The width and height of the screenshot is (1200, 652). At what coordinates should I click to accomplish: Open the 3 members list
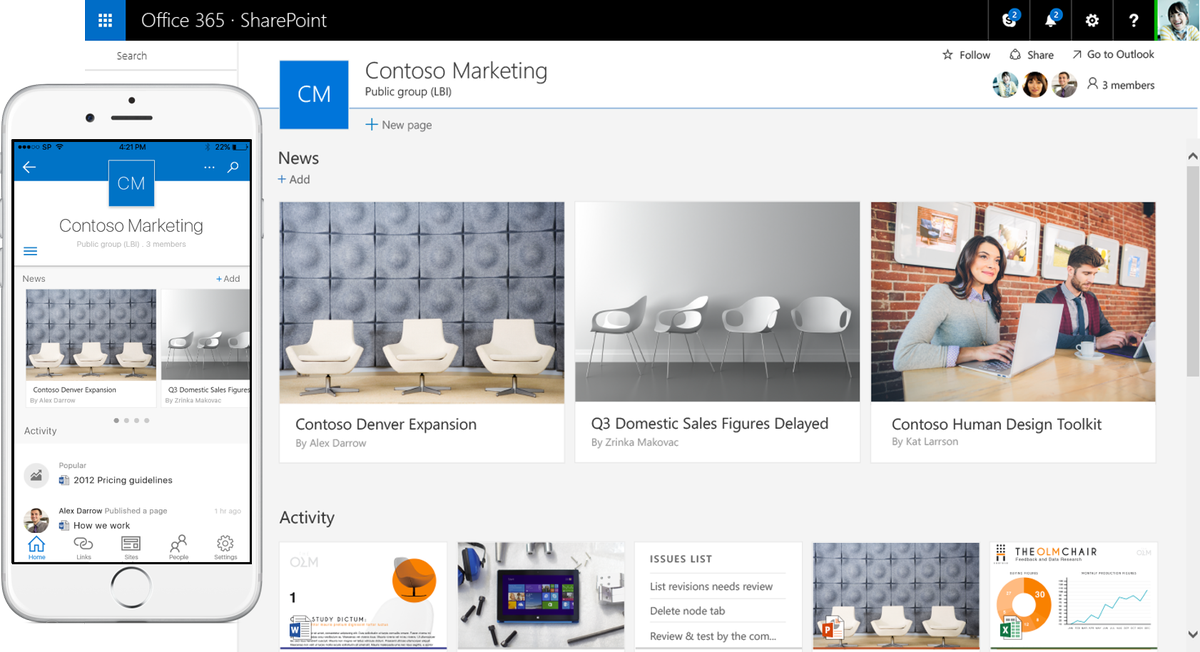click(1120, 85)
